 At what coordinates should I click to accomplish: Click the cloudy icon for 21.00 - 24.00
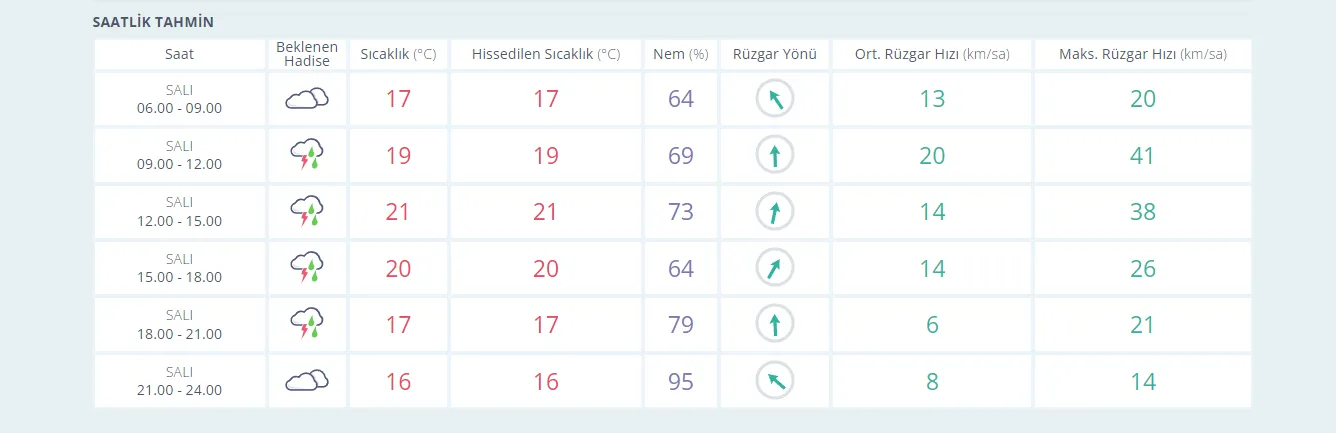[x=307, y=381]
